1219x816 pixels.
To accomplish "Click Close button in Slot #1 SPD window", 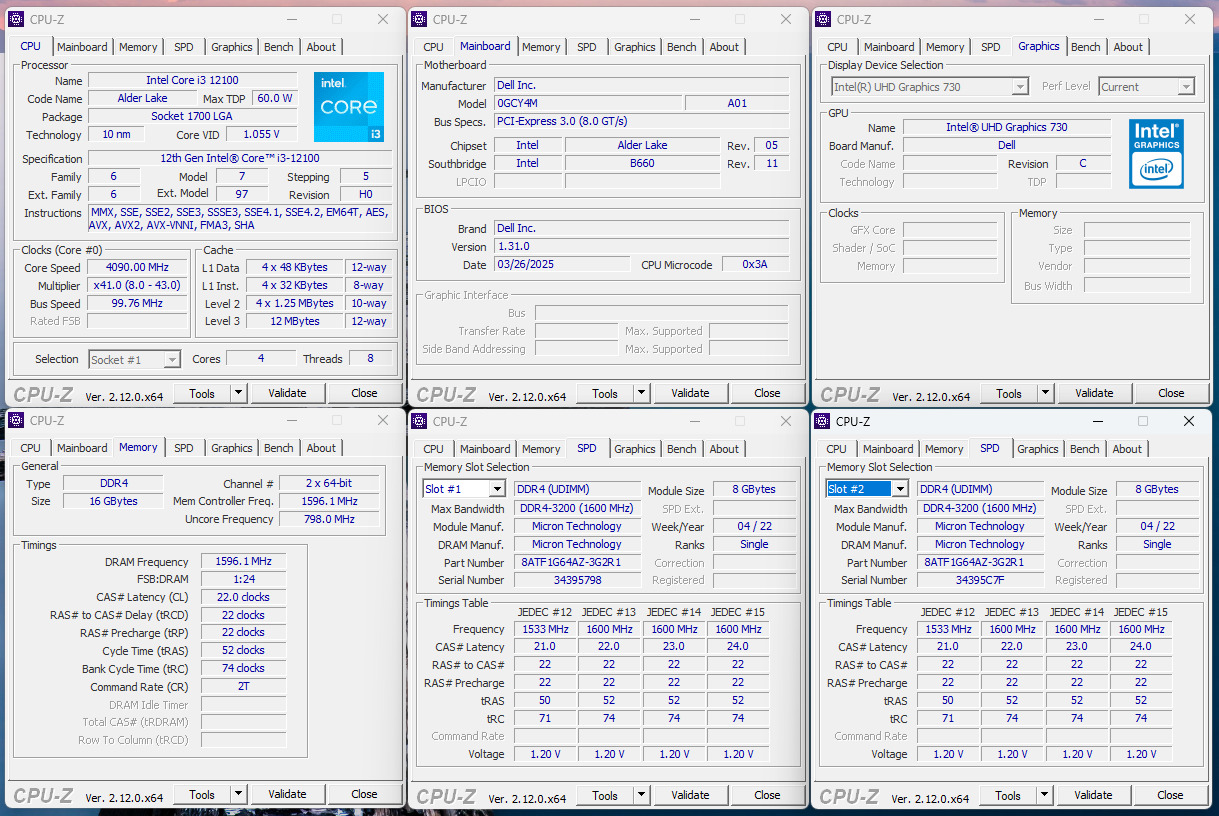I will 767,795.
